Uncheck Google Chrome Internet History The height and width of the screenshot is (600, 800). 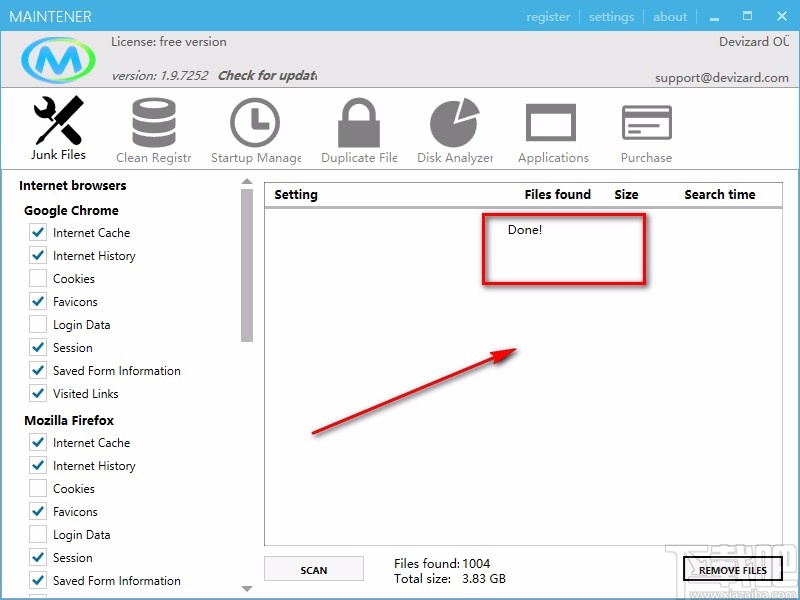[x=38, y=256]
